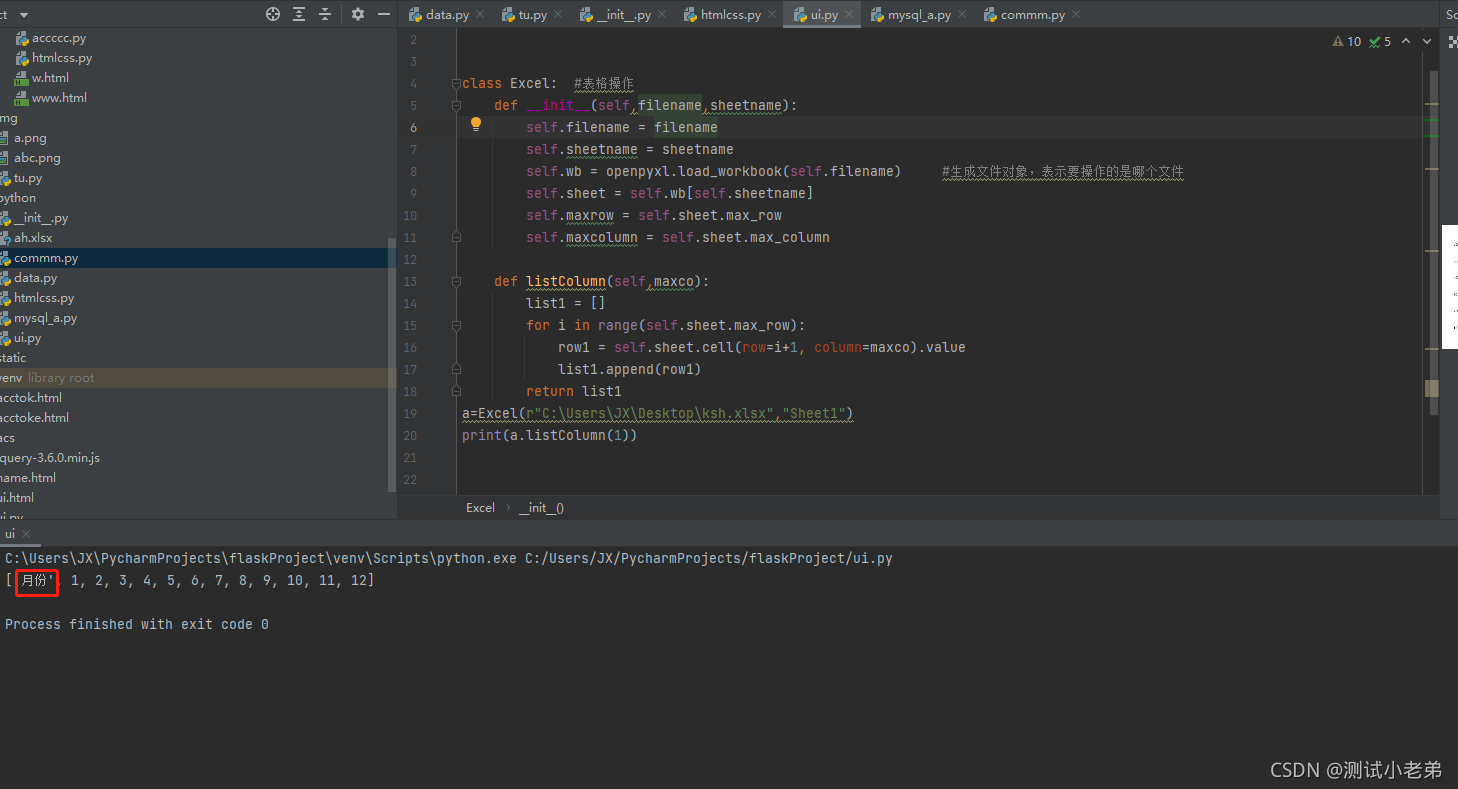Open the Project view dropdown arrow
The width and height of the screenshot is (1458, 789).
point(24,15)
